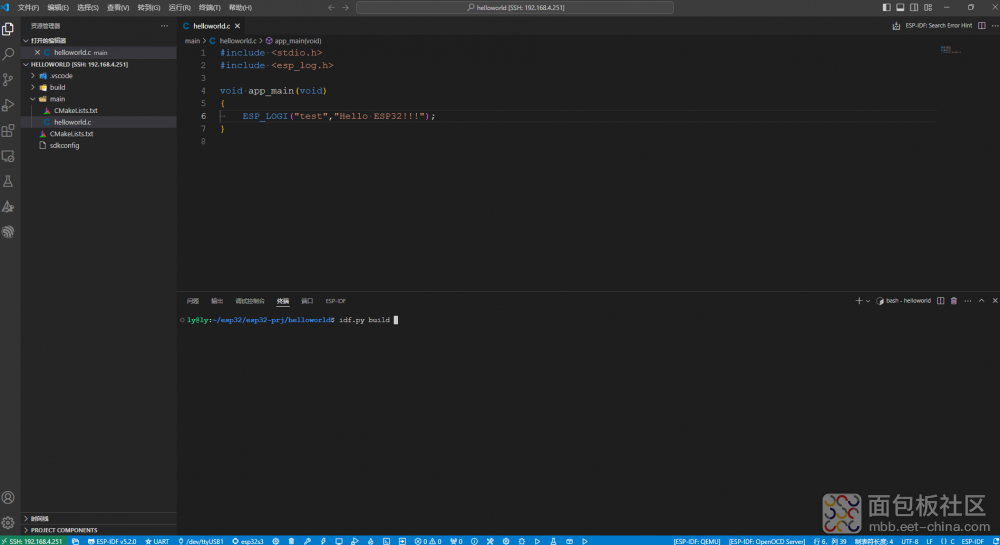Open the 终端(T) menu in menu bar
Viewport: 1000px width, 545px height.
[209, 7]
